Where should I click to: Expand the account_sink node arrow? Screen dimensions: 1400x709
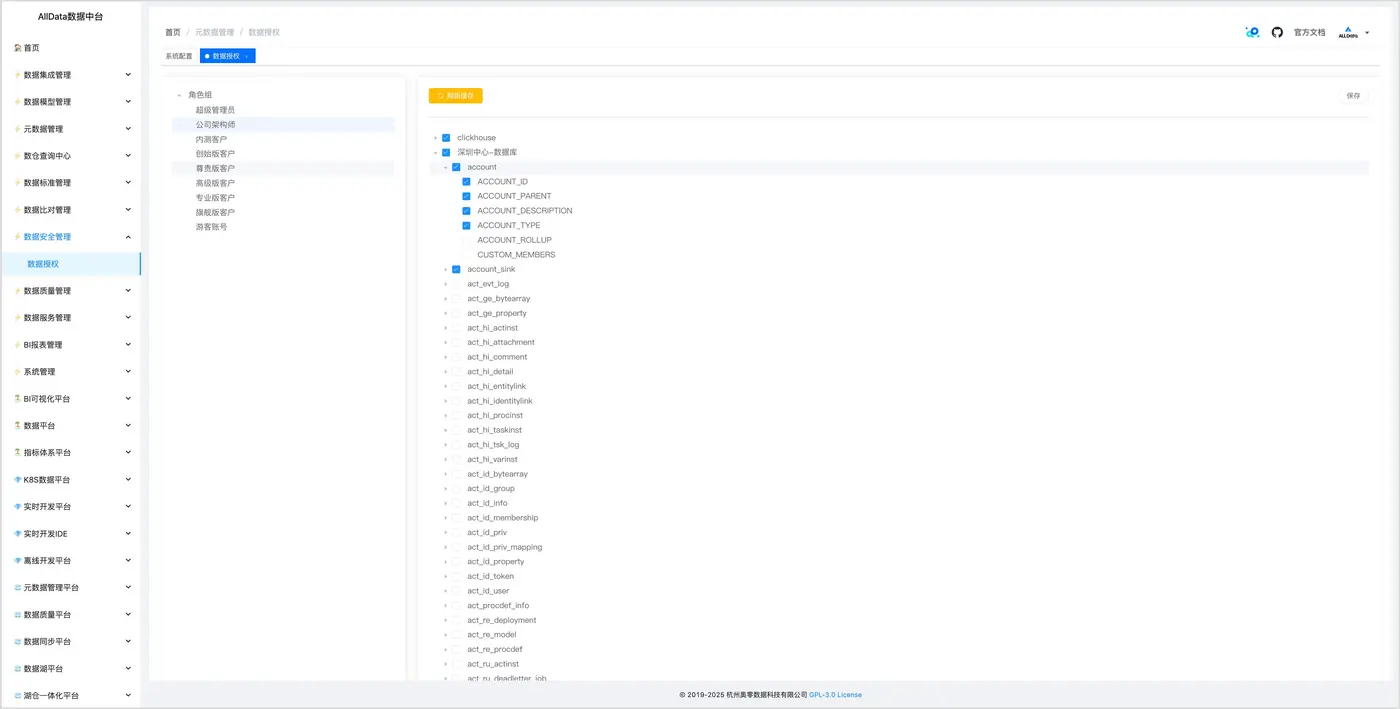pyautogui.click(x=445, y=269)
